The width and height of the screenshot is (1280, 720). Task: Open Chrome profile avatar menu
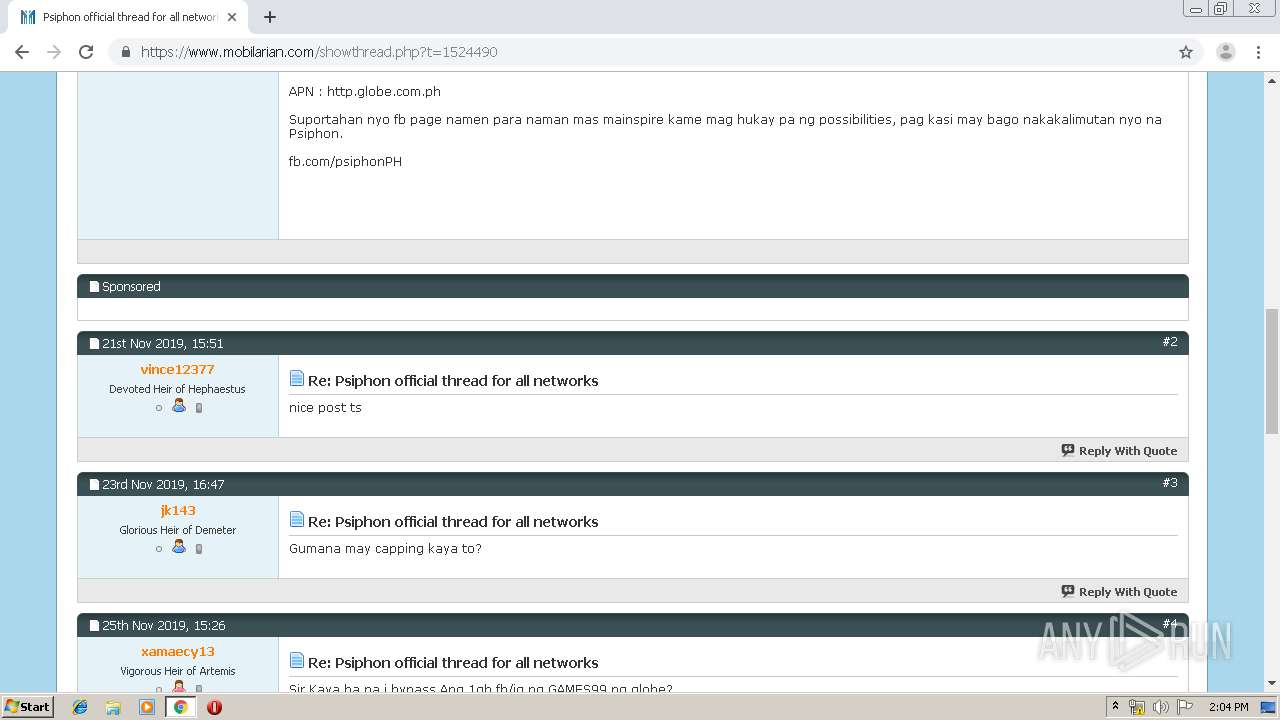[1226, 52]
